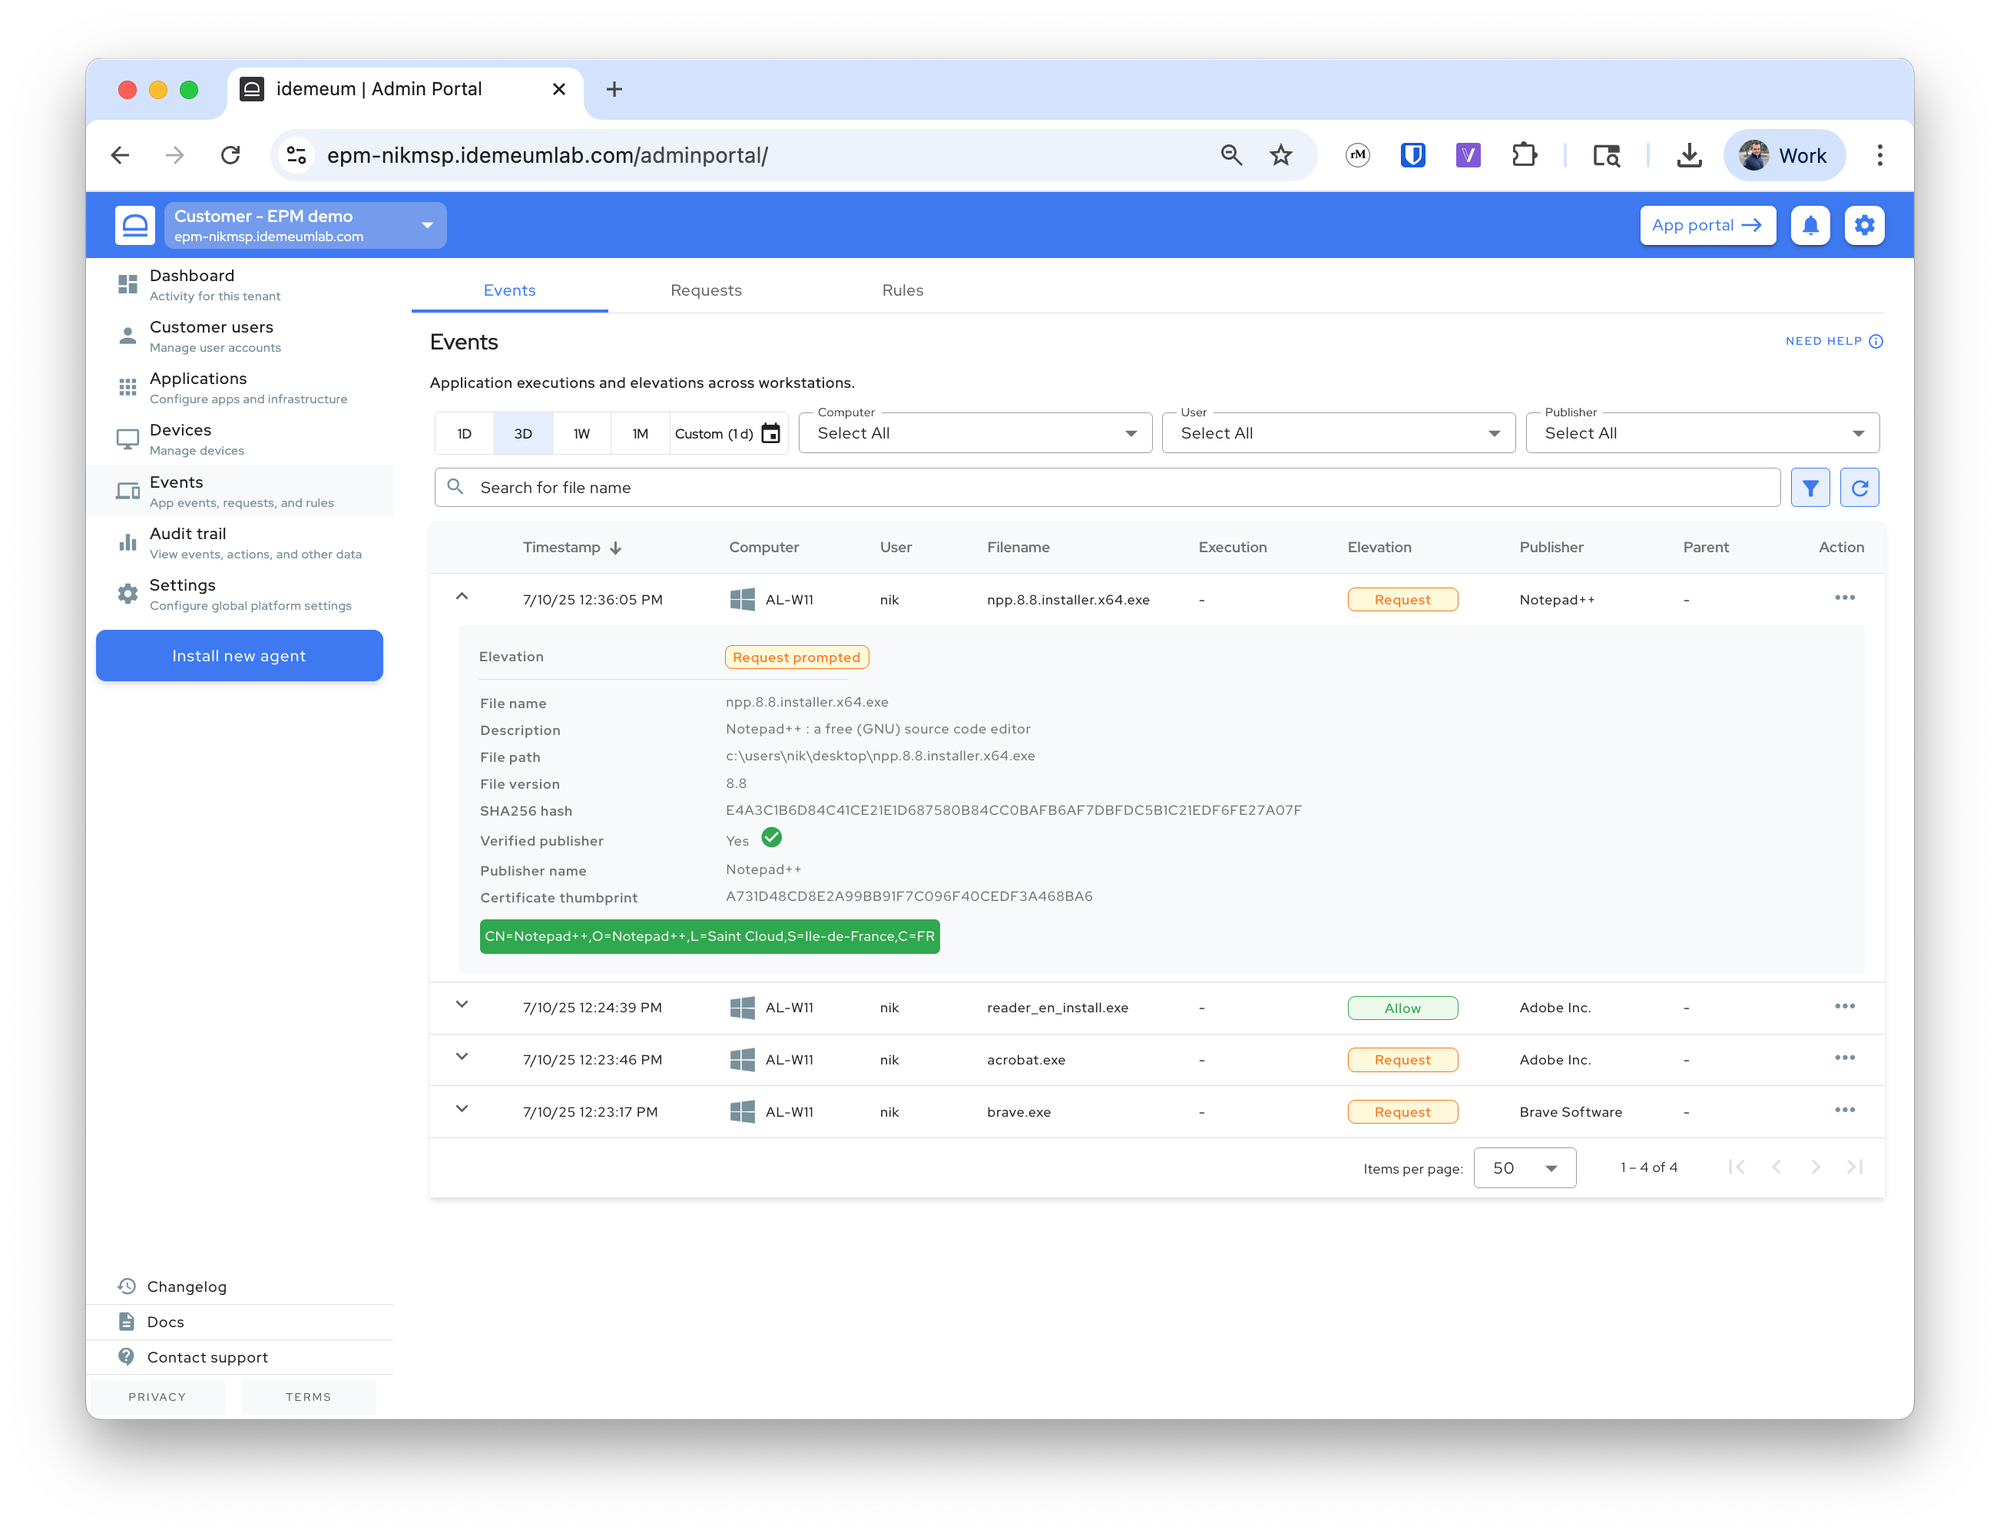Click the Search for file name field
Viewport: 2000px width, 1533px height.
tap(1107, 488)
